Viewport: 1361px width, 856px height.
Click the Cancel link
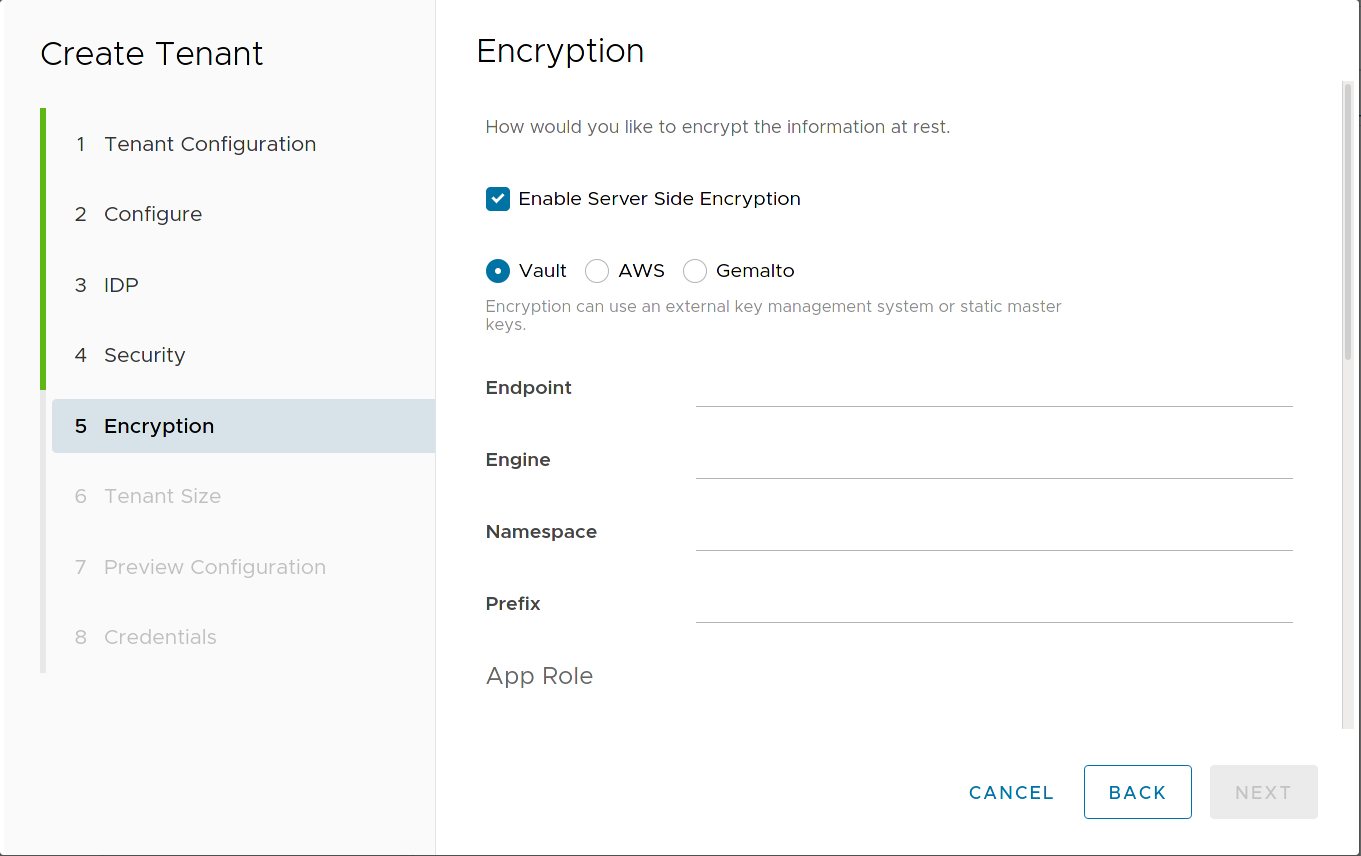[1010, 792]
